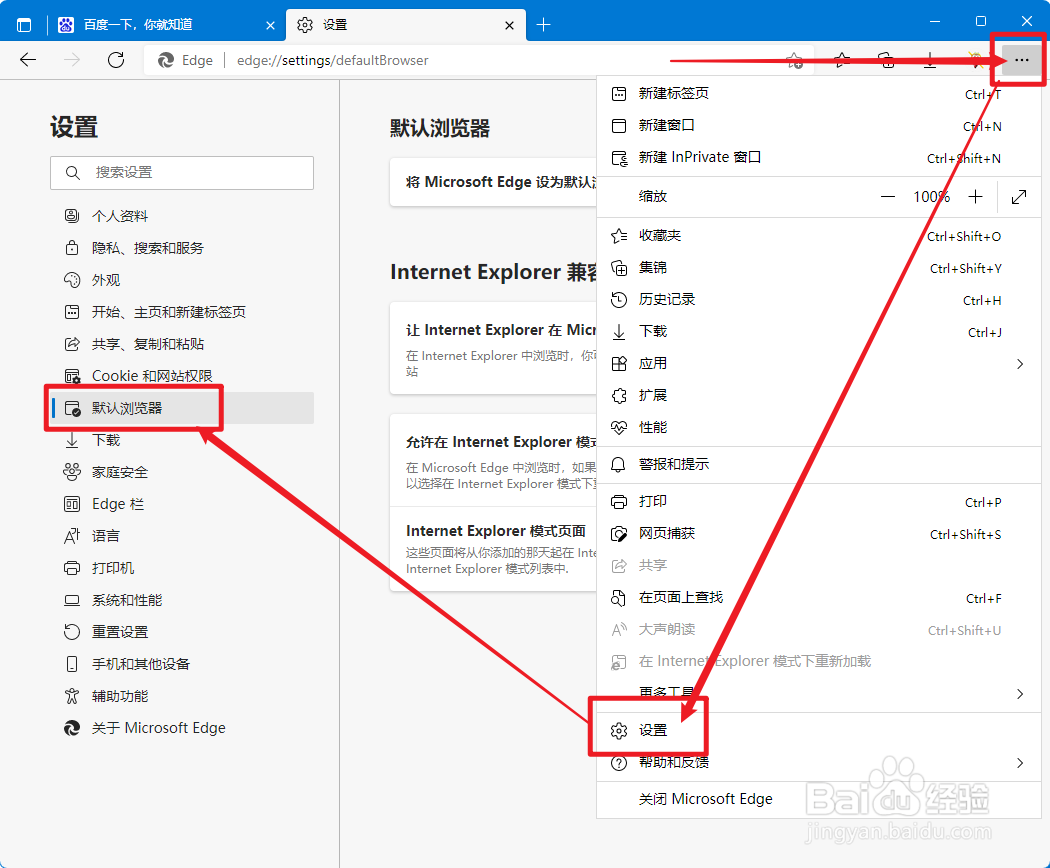Select 设置 in the dropdown menu
This screenshot has width=1050, height=868.
point(655,729)
